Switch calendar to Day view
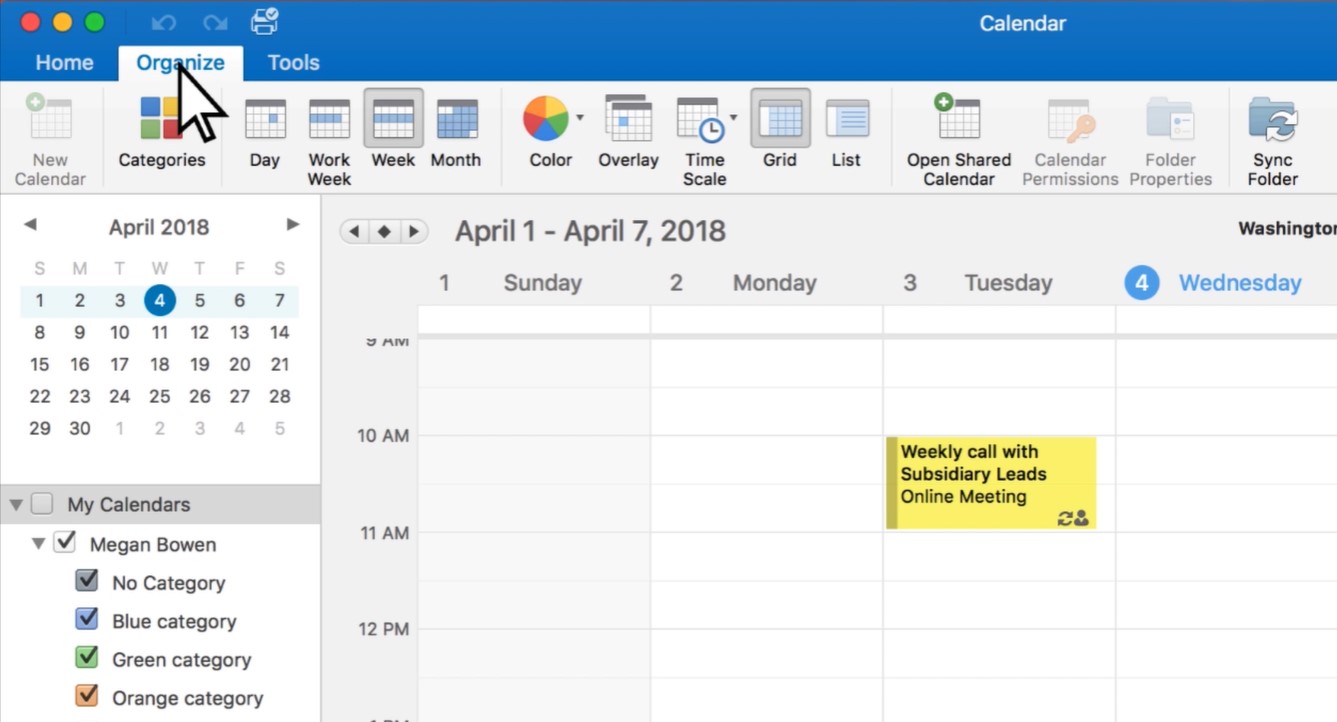This screenshot has height=722, width=1337. pyautogui.click(x=264, y=130)
